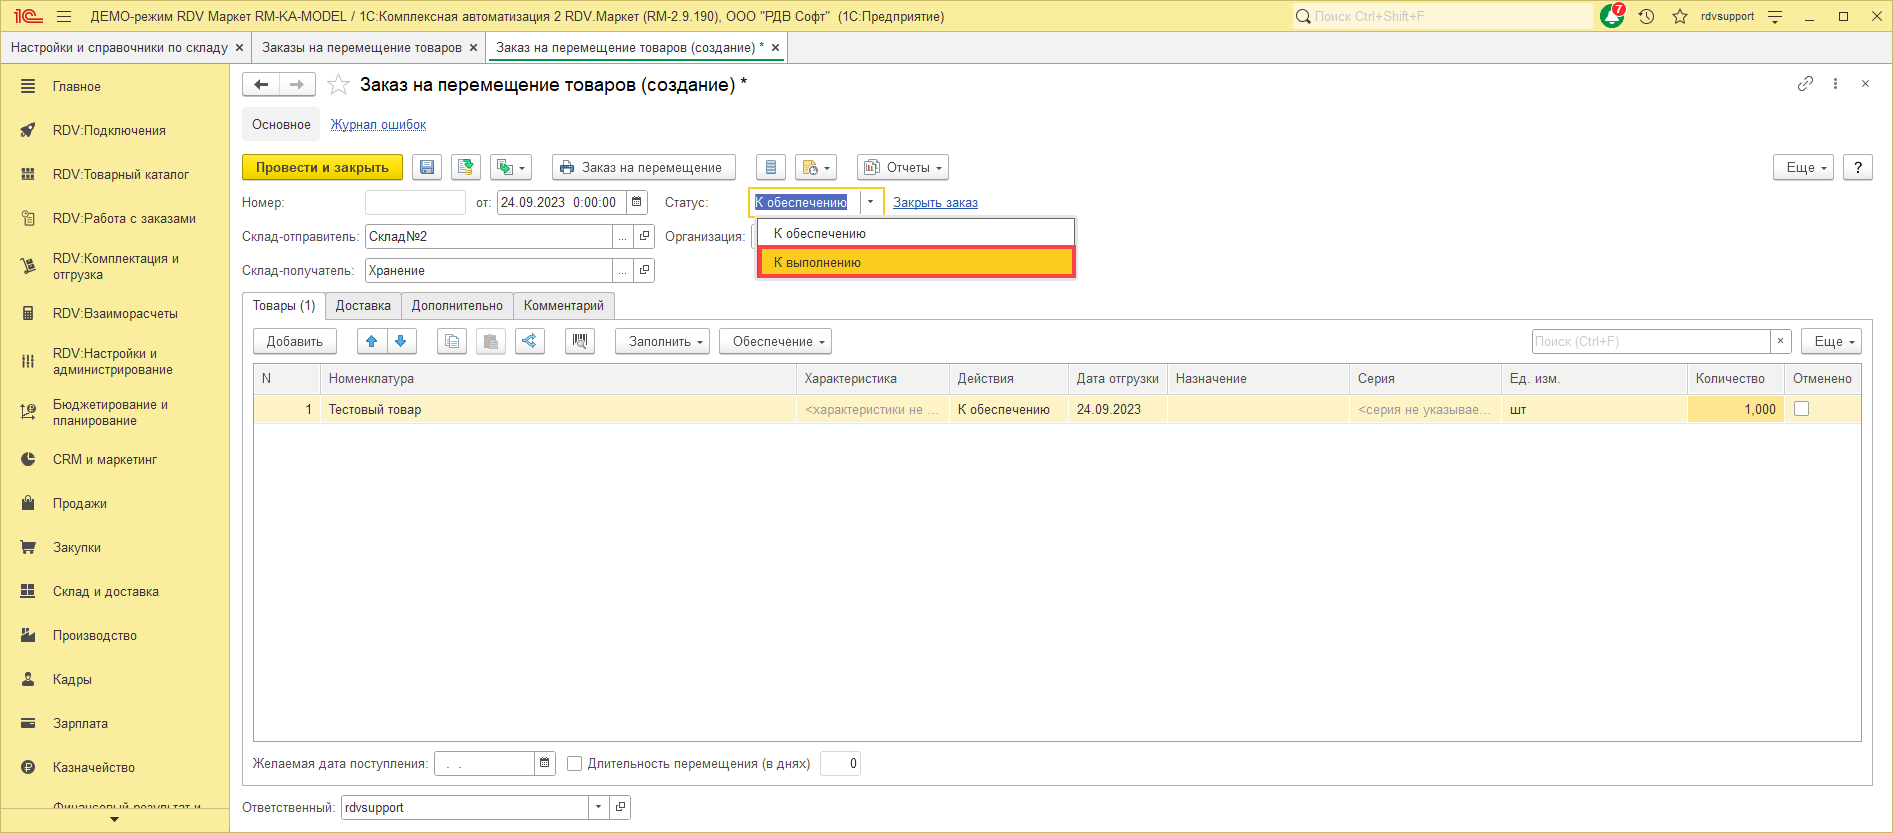The width and height of the screenshot is (1893, 833).
Task: Open calendar picker next to document date
Action: [x=637, y=202]
